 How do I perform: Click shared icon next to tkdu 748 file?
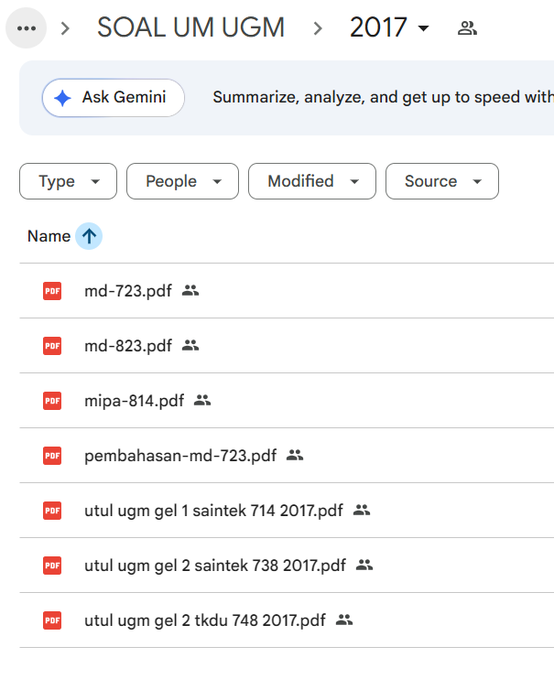click(344, 620)
